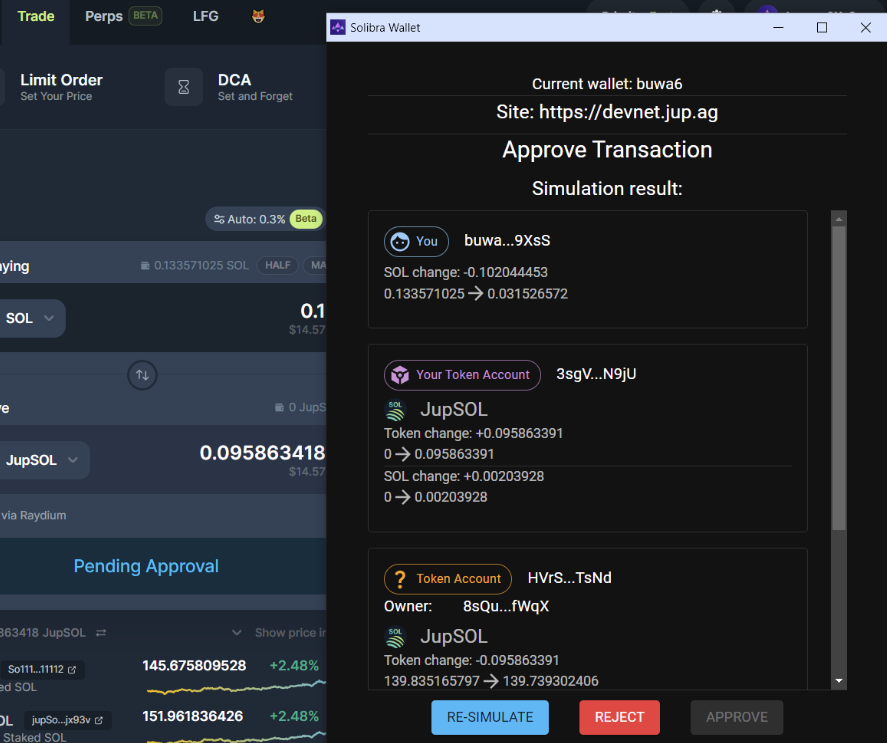Open the SOL token selector dropdown
Image resolution: width=887 pixels, height=743 pixels.
pos(30,319)
